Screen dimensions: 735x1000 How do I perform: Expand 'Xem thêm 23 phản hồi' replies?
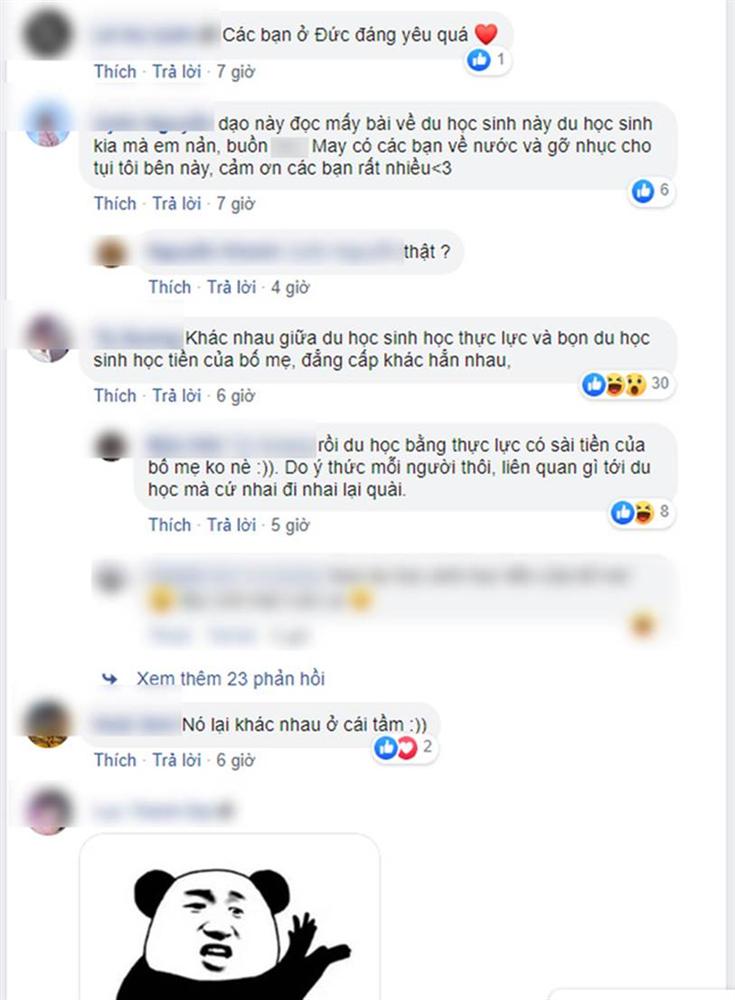click(230, 679)
